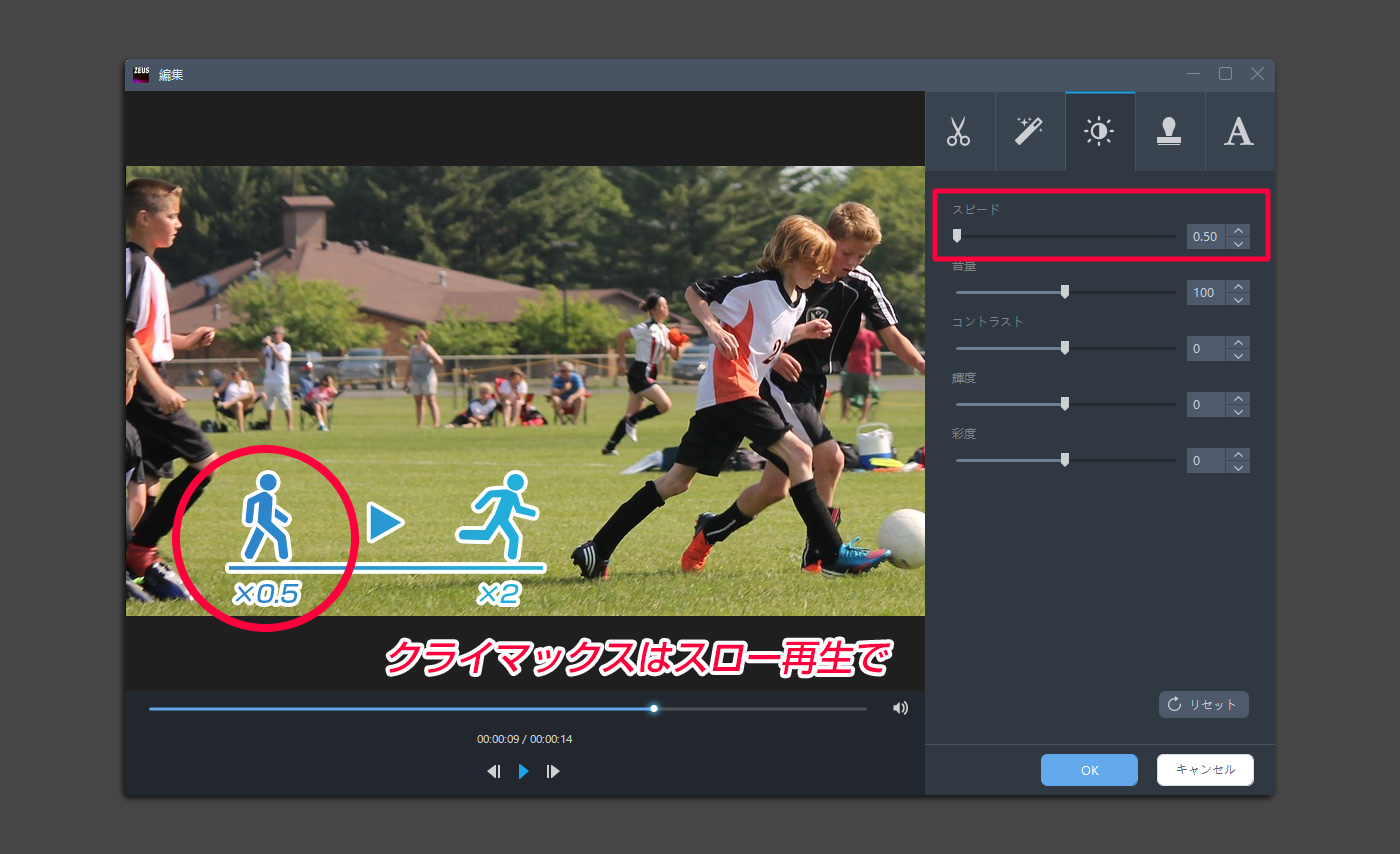
Task: Click the キャンセル cancel button
Action: (1205, 770)
